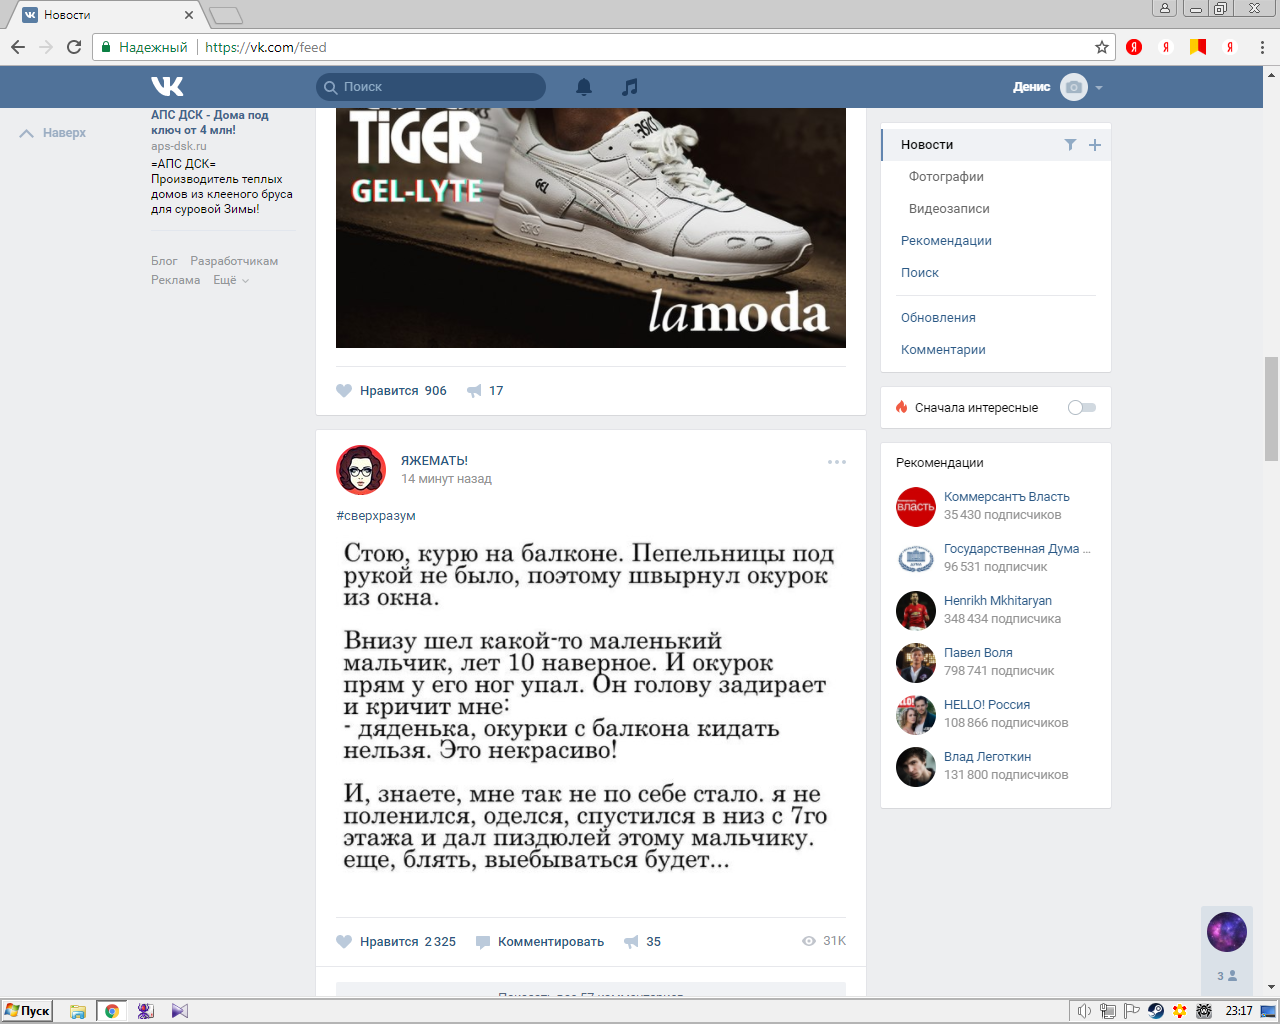This screenshot has width=1280, height=1024.
Task: Like the lamoda post with 906 likes
Action: tap(344, 391)
